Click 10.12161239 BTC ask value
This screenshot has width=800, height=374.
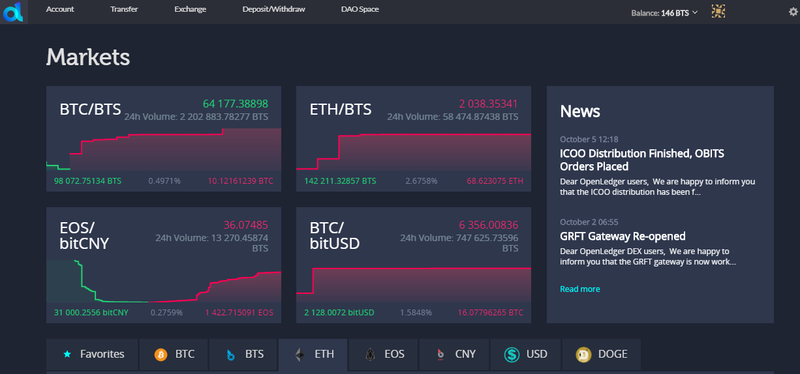tap(240, 181)
